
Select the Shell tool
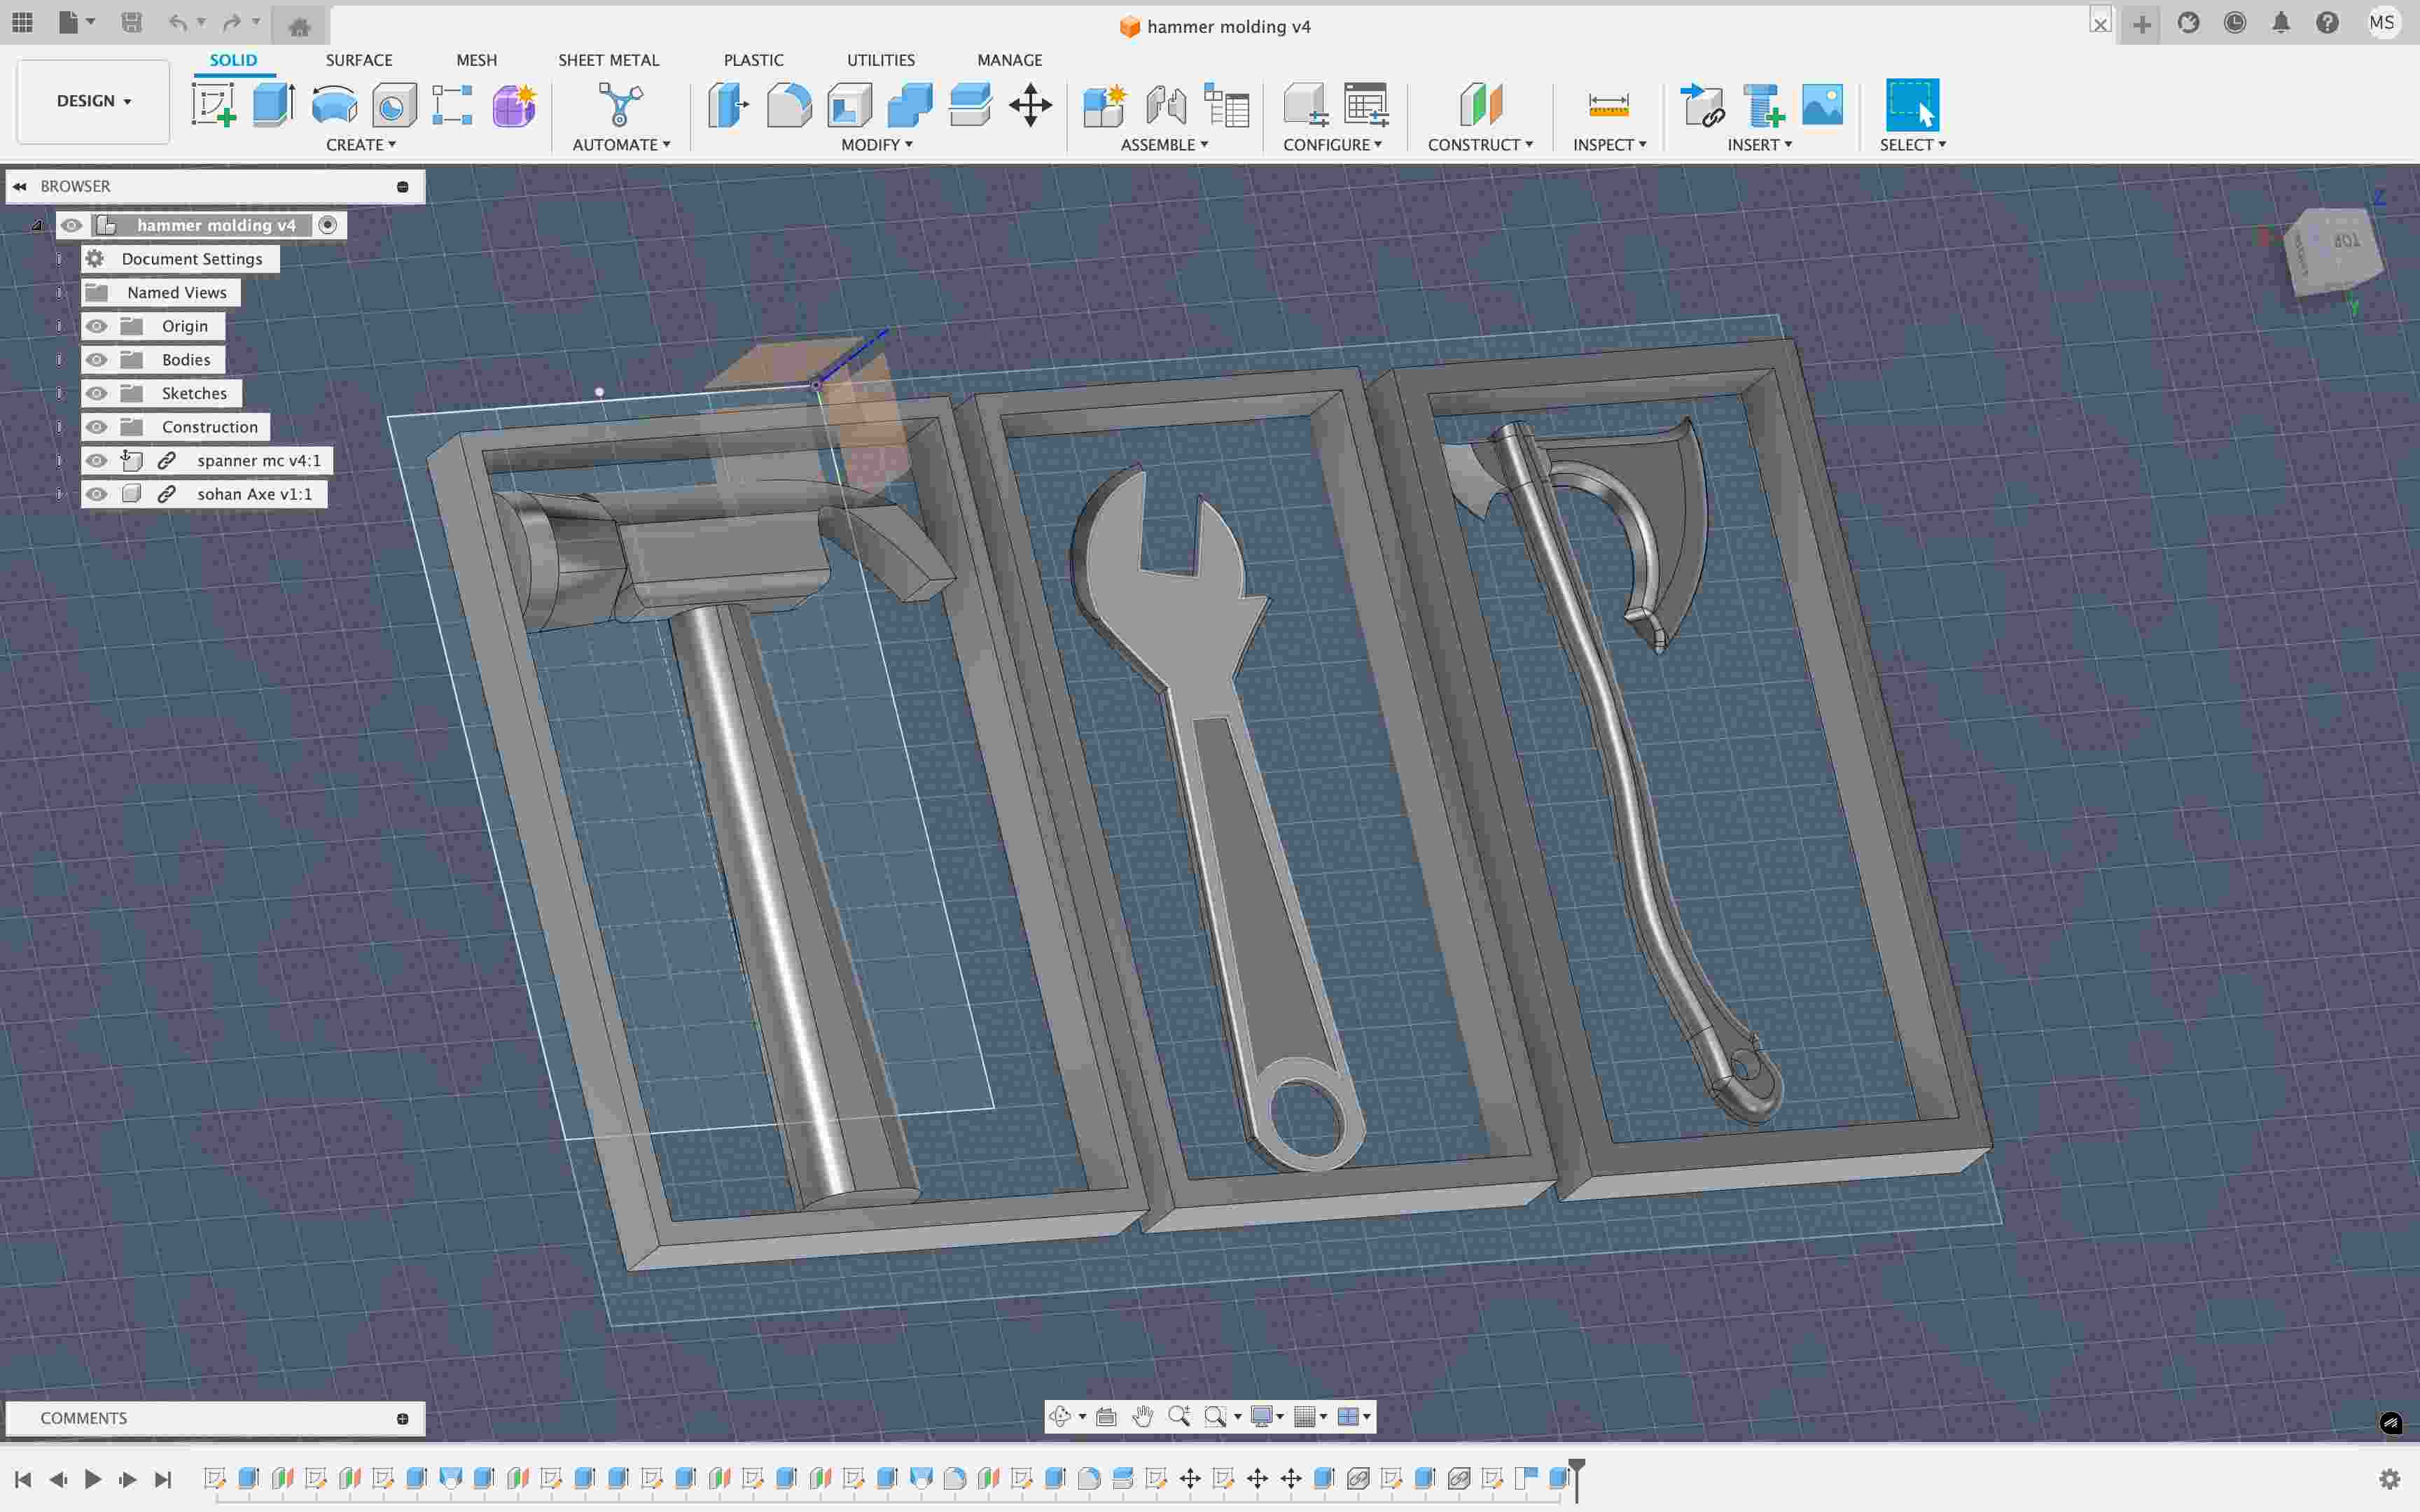(x=850, y=105)
